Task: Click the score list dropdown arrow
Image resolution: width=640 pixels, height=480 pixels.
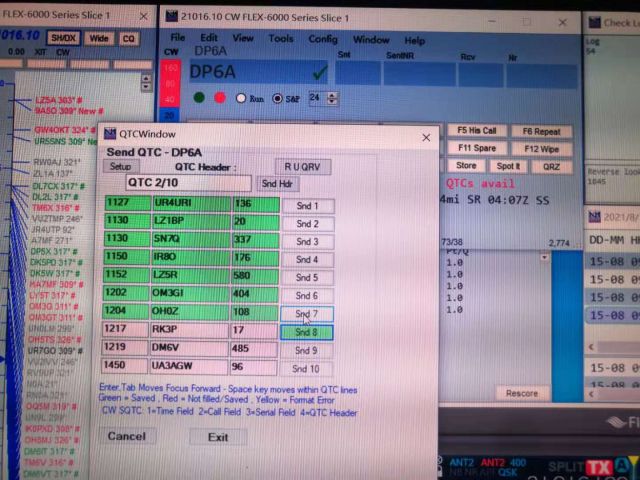Action: pos(544,258)
